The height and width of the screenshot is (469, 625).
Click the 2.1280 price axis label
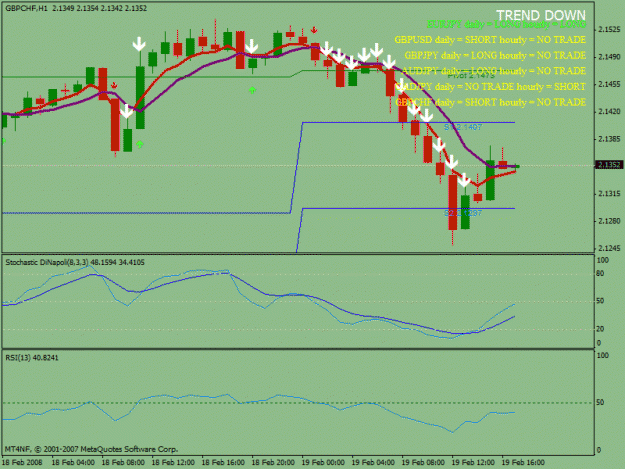pyautogui.click(x=609, y=221)
